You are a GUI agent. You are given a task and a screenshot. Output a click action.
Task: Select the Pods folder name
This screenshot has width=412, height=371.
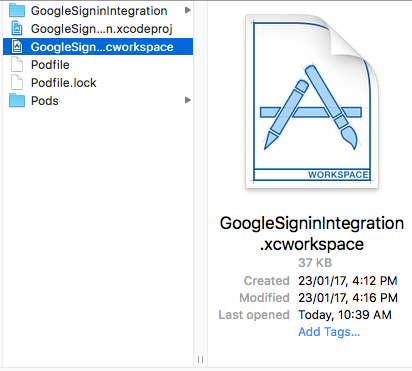coord(45,101)
